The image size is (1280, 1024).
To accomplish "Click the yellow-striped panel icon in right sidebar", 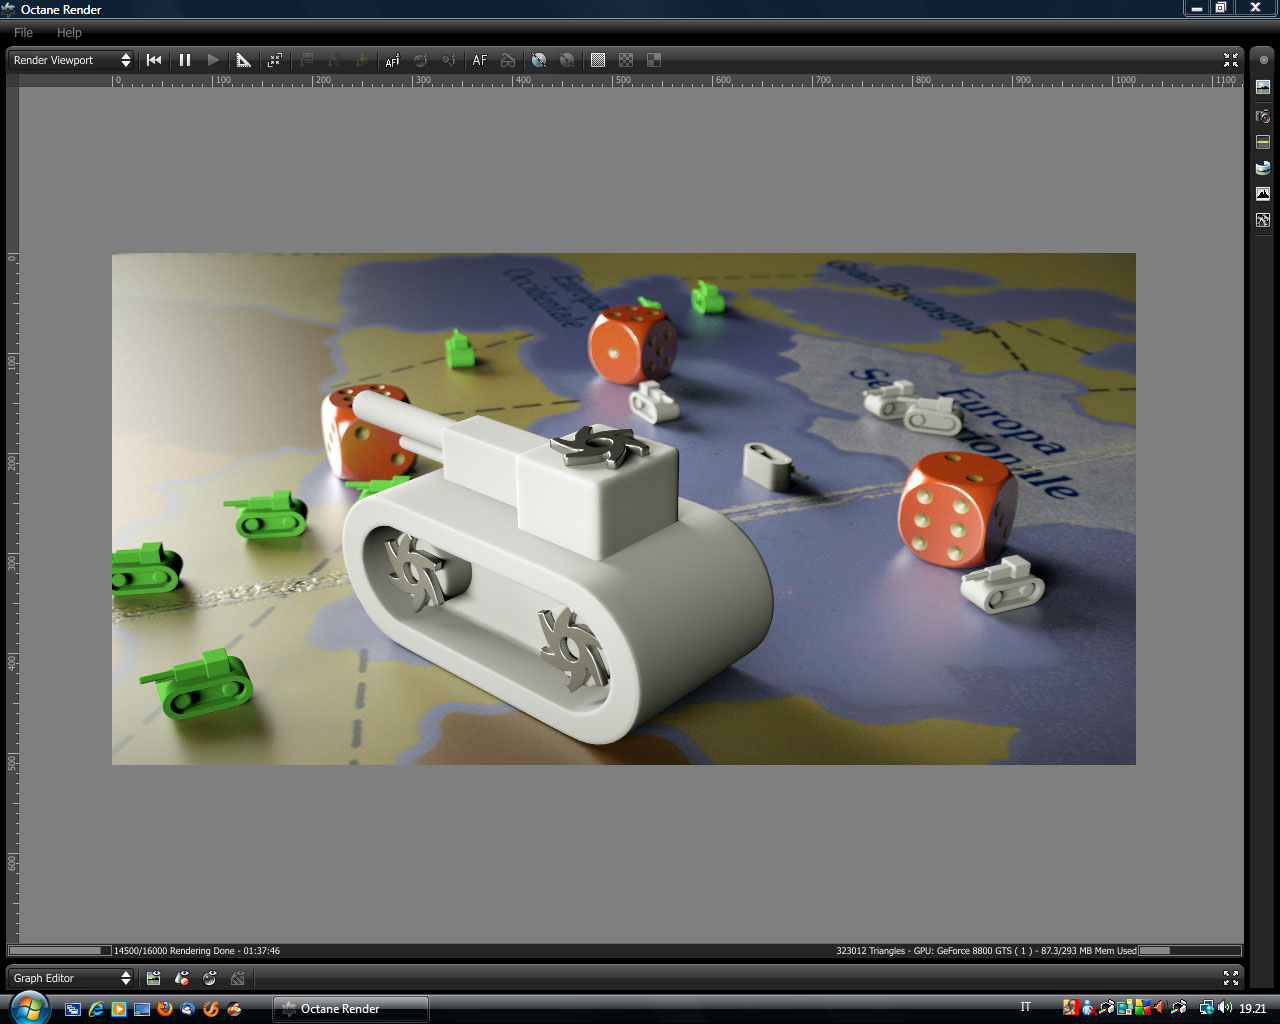I will (1263, 142).
